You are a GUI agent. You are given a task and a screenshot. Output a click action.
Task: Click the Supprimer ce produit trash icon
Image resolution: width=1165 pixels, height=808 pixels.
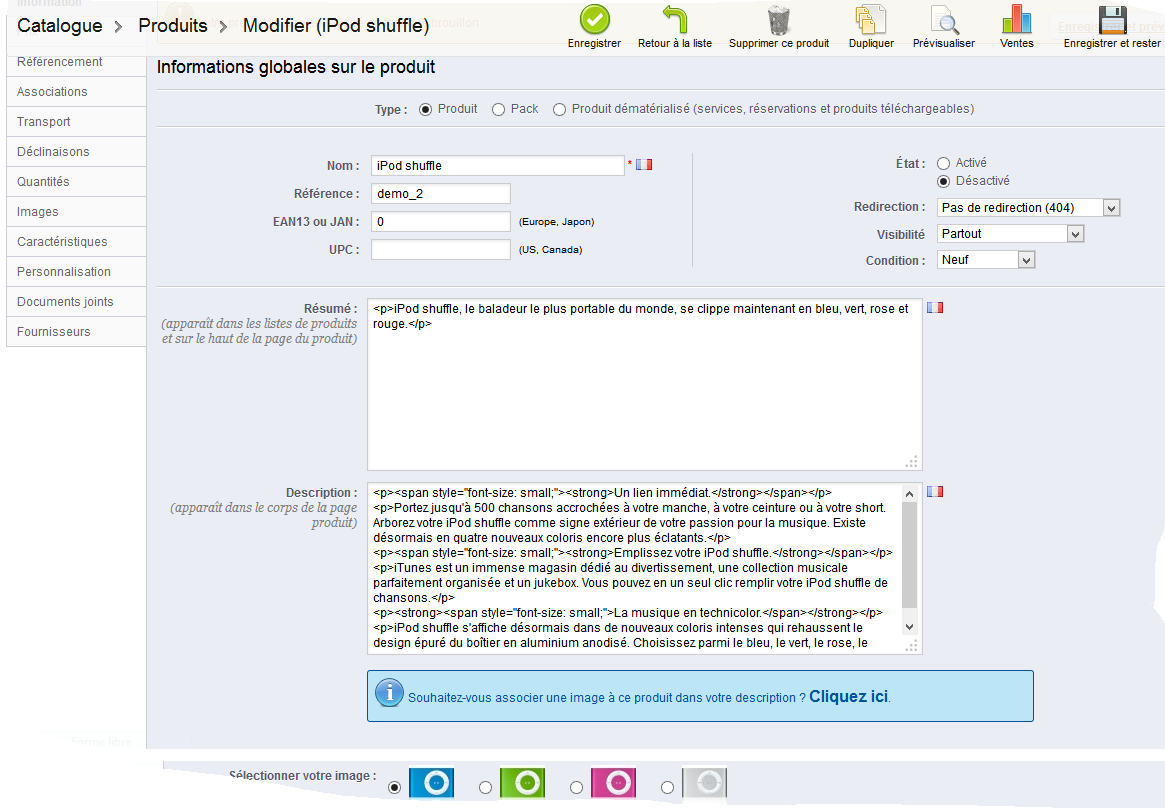click(x=779, y=20)
